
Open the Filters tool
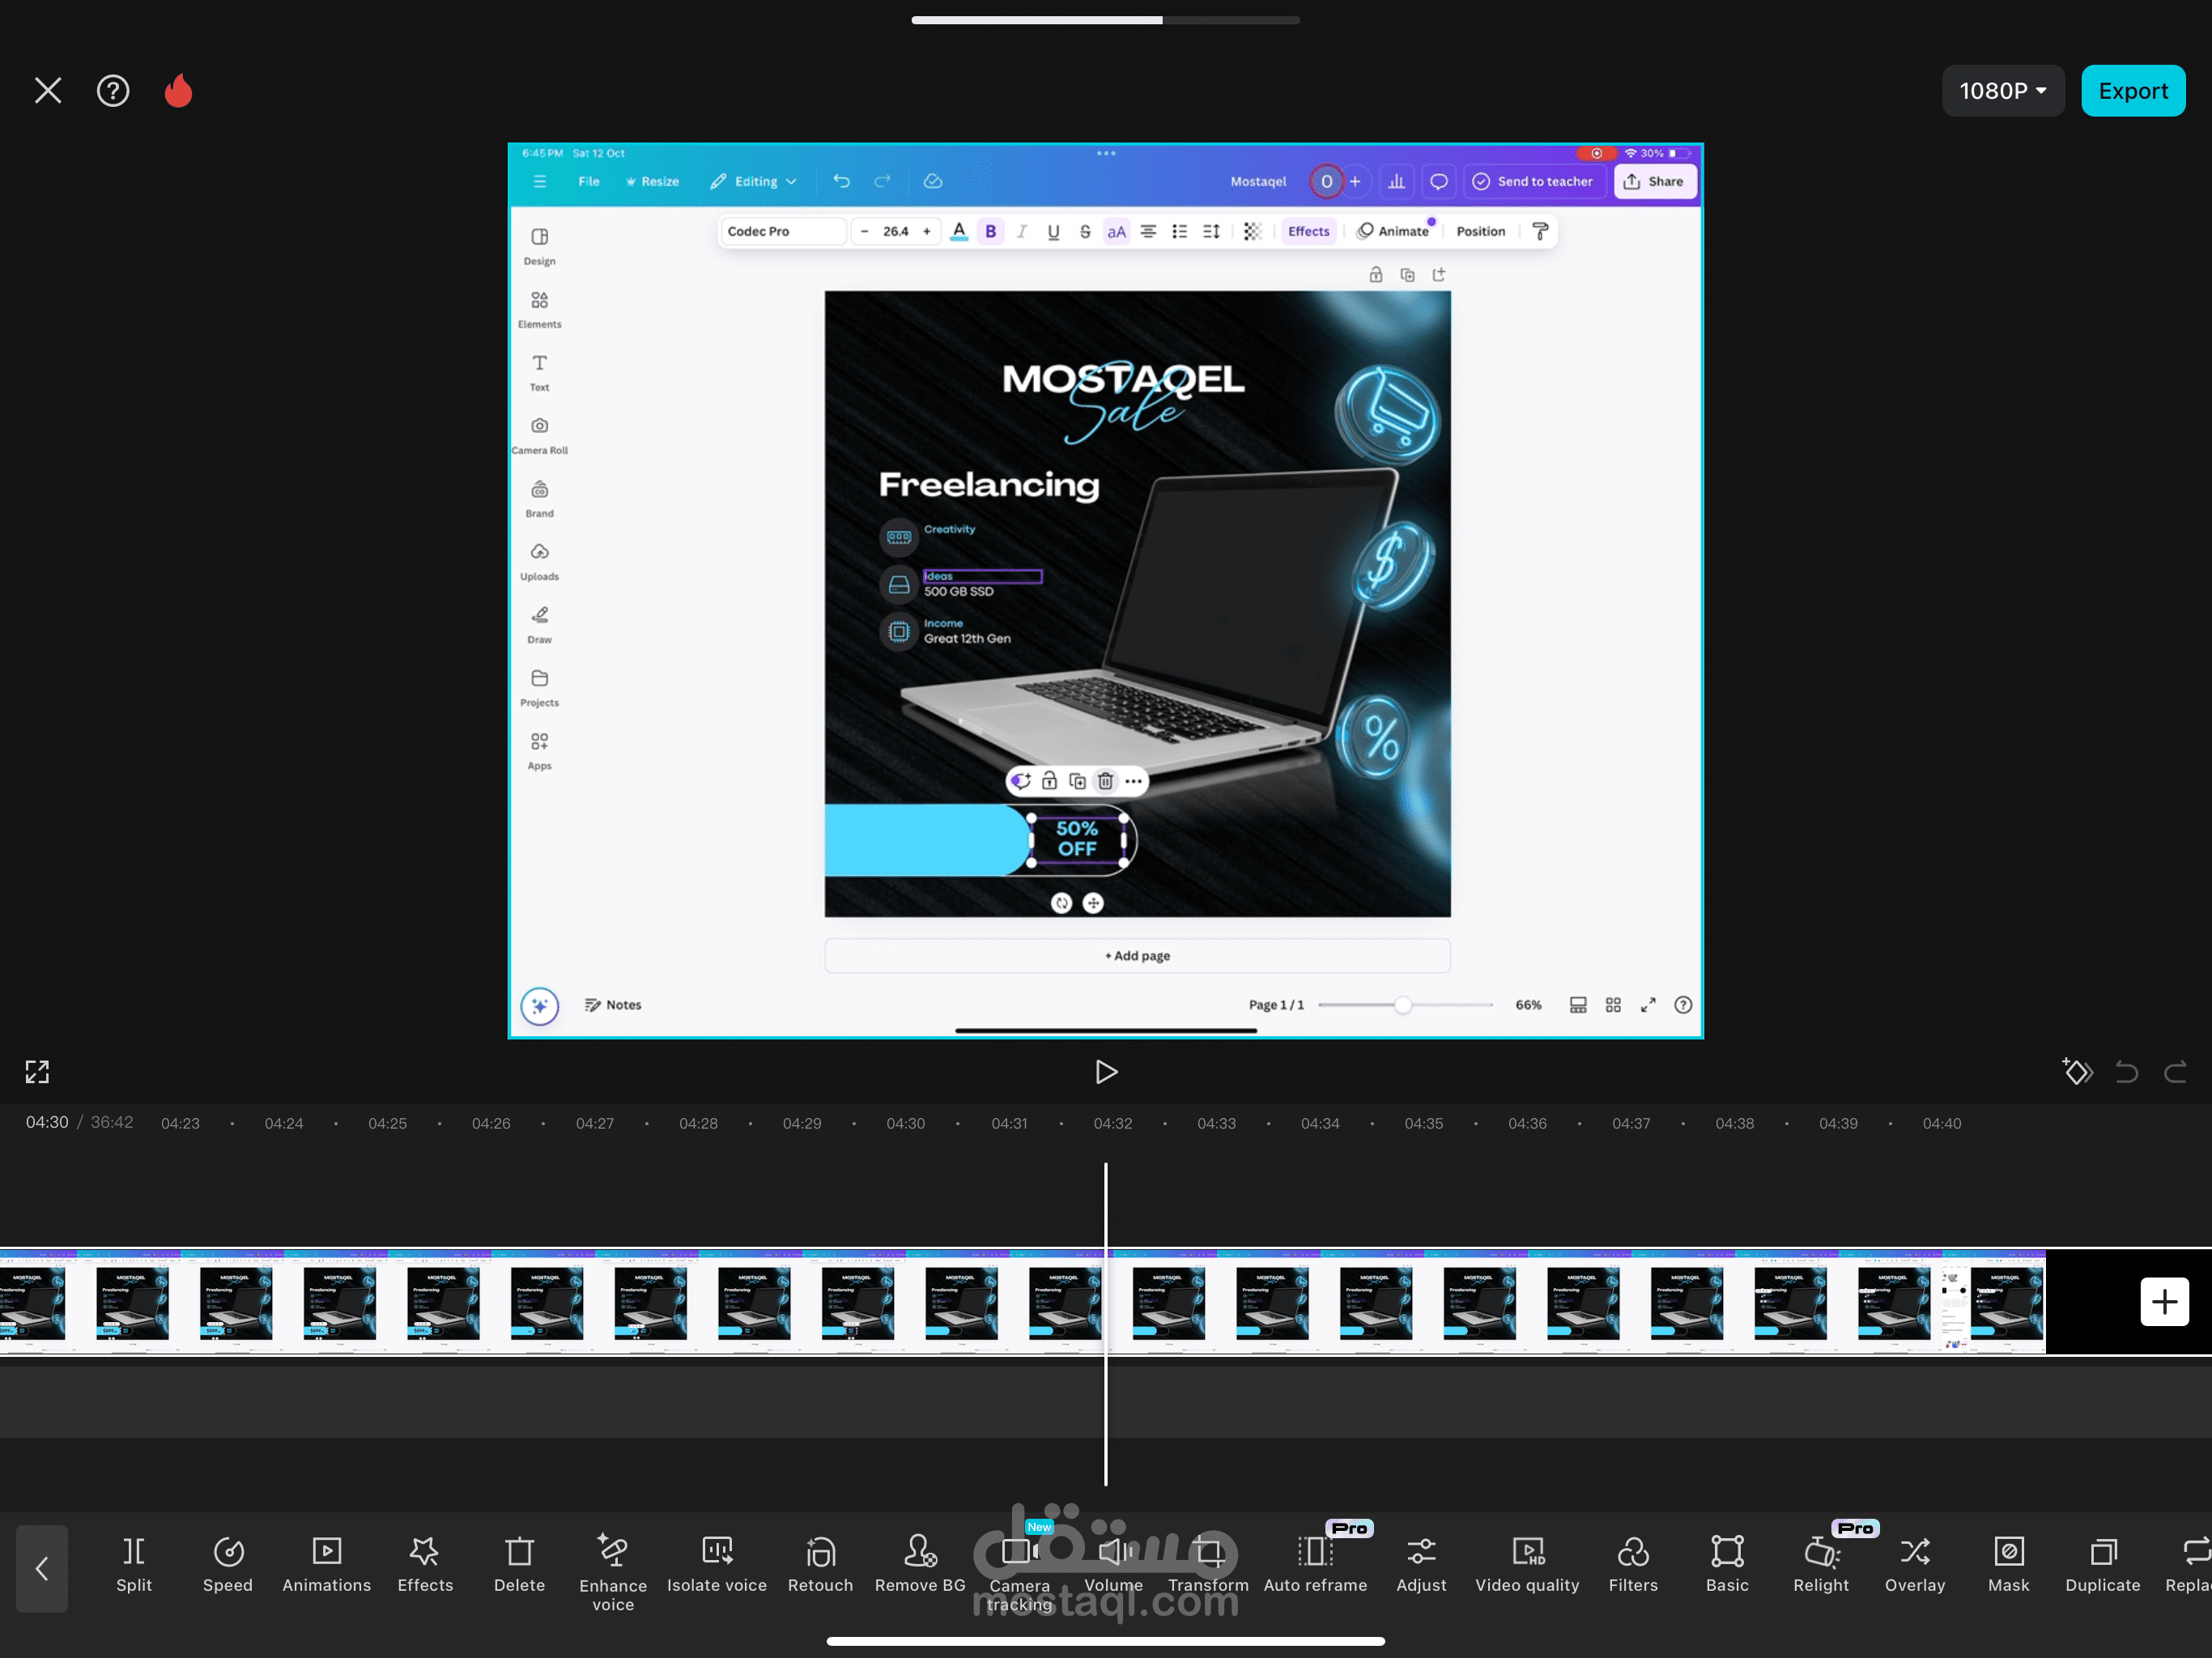[x=1632, y=1563]
